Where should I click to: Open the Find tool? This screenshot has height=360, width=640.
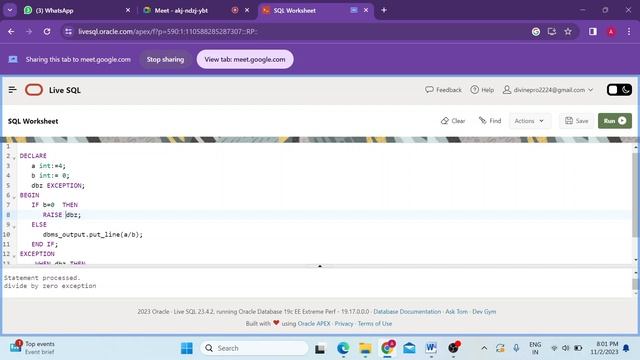click(x=490, y=121)
